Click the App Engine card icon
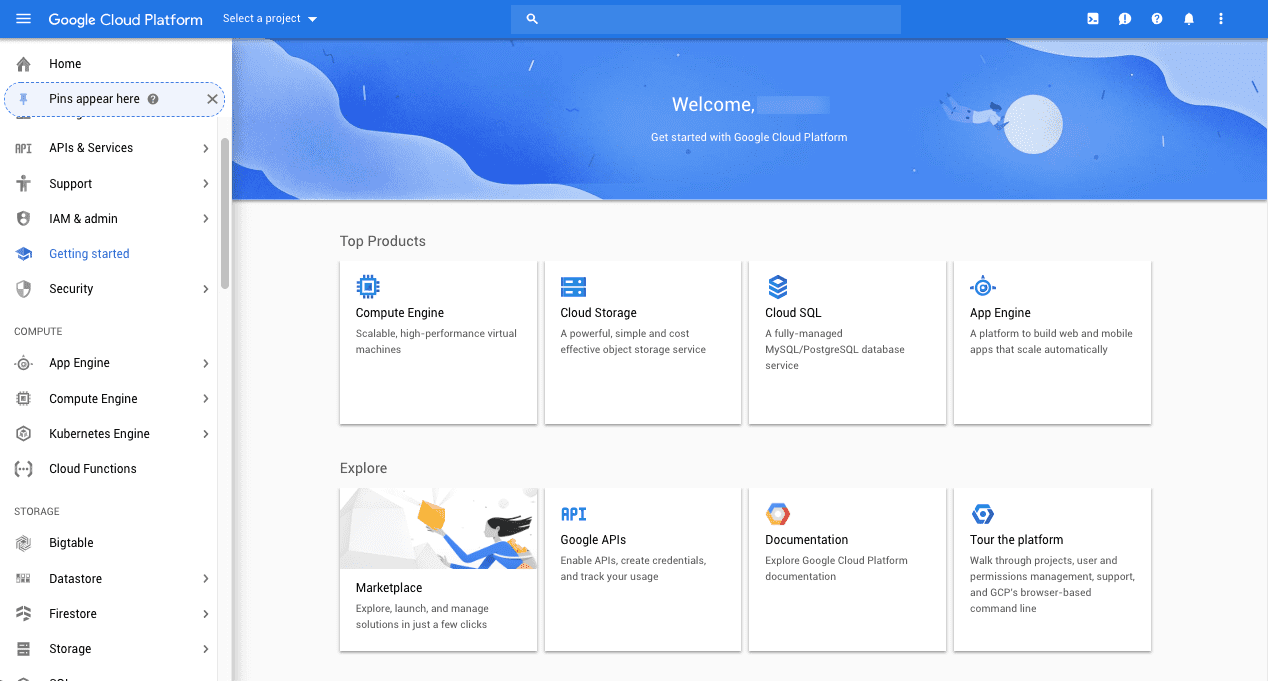The width and height of the screenshot is (1268, 681). [x=983, y=287]
